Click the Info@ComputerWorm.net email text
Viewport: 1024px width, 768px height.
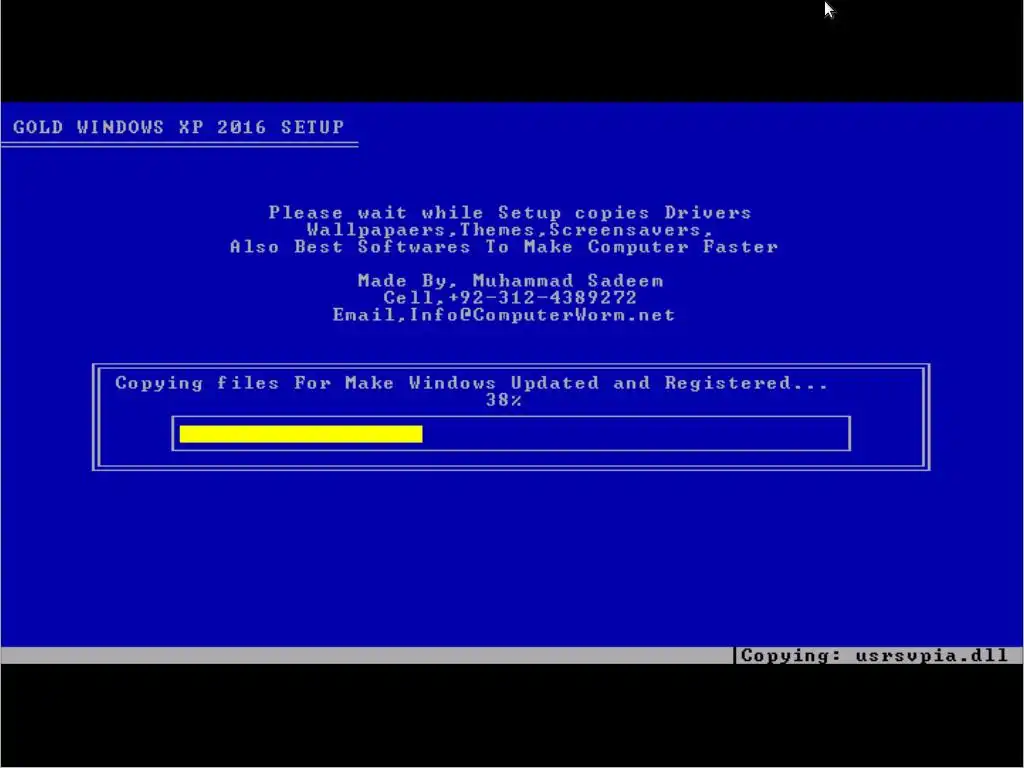tap(542, 315)
